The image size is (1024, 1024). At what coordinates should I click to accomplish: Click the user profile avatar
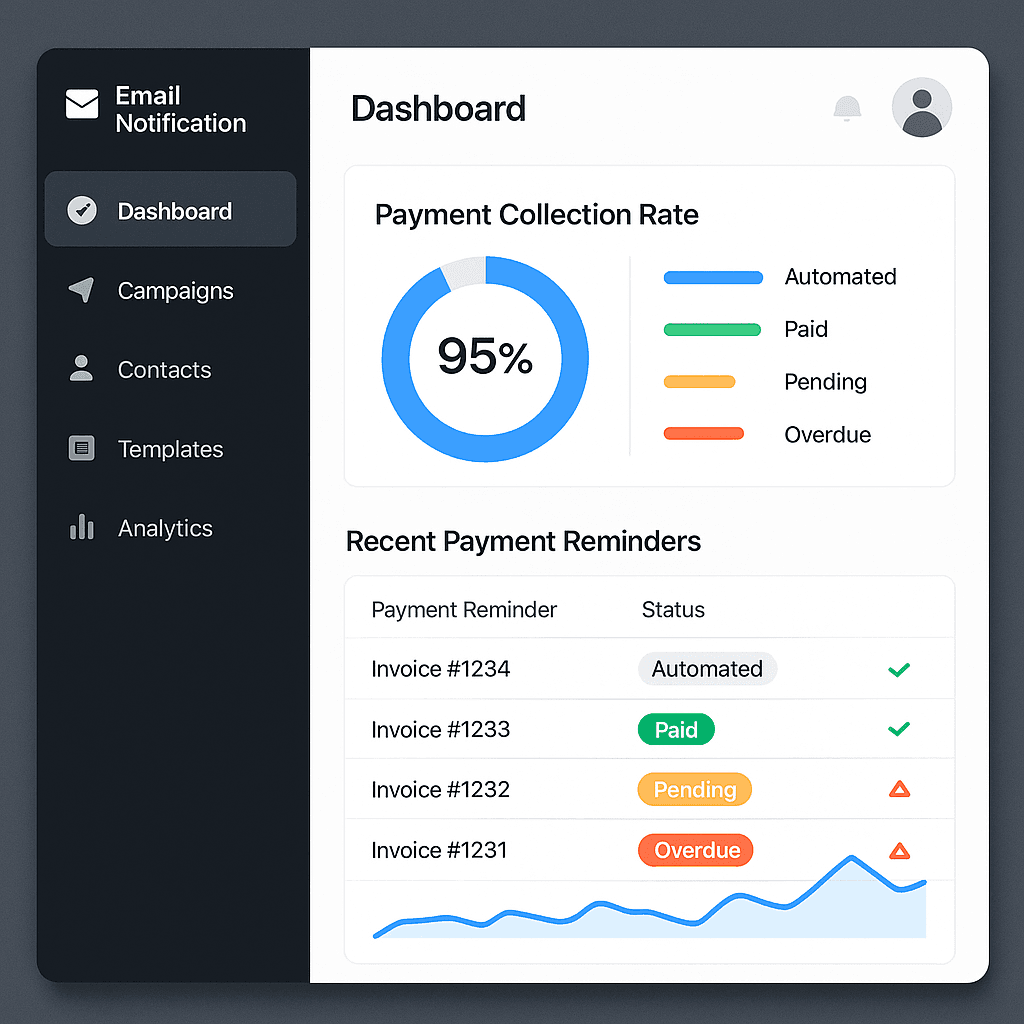click(920, 107)
